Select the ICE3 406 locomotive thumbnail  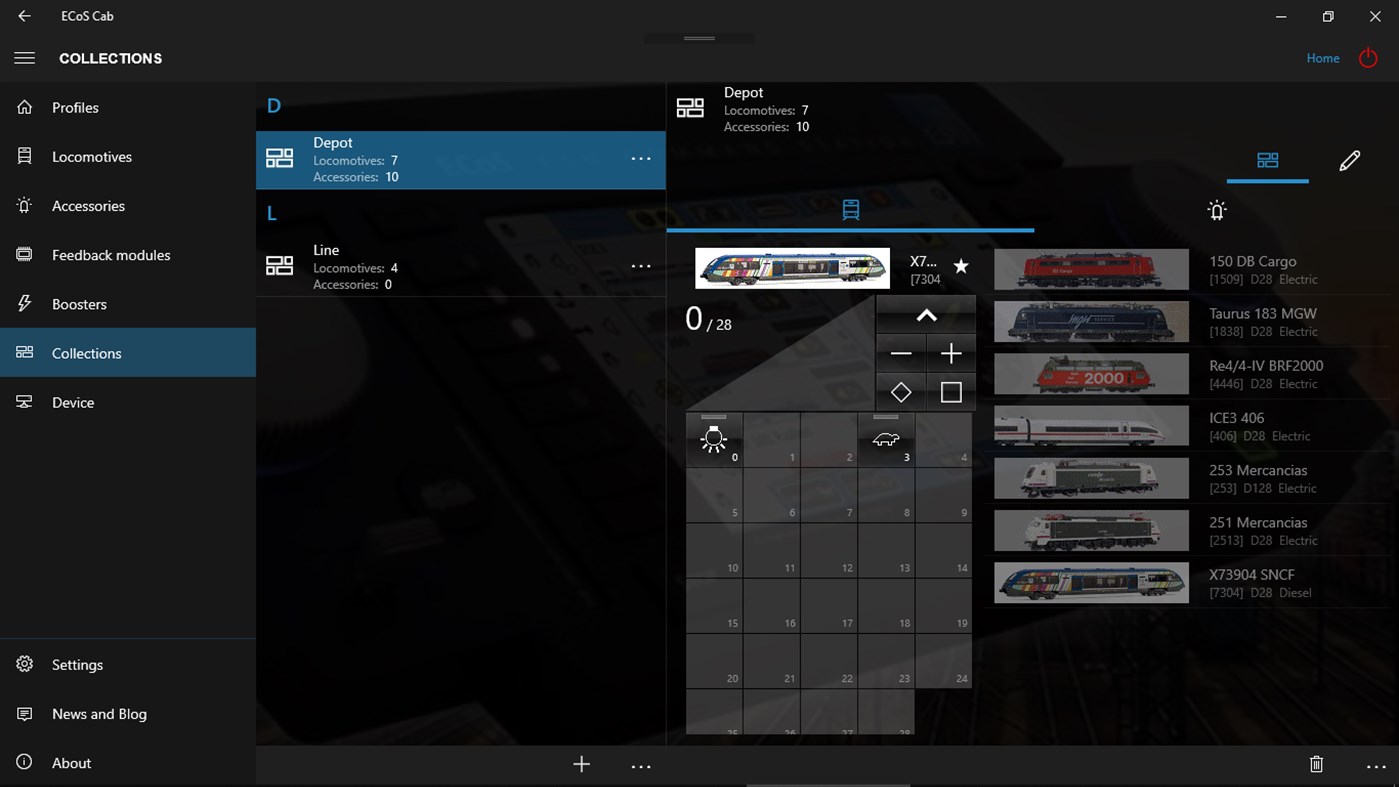click(x=1090, y=425)
